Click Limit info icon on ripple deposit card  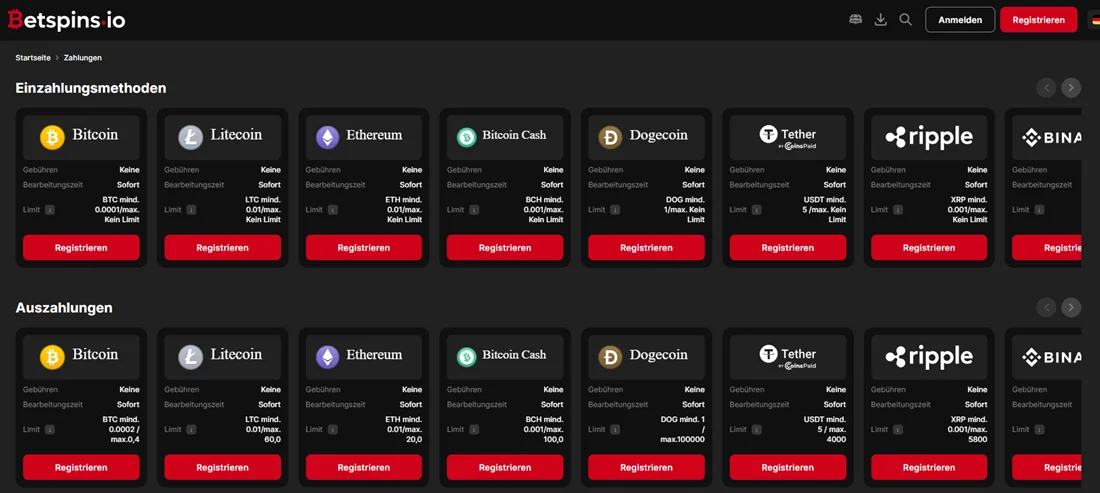898,210
